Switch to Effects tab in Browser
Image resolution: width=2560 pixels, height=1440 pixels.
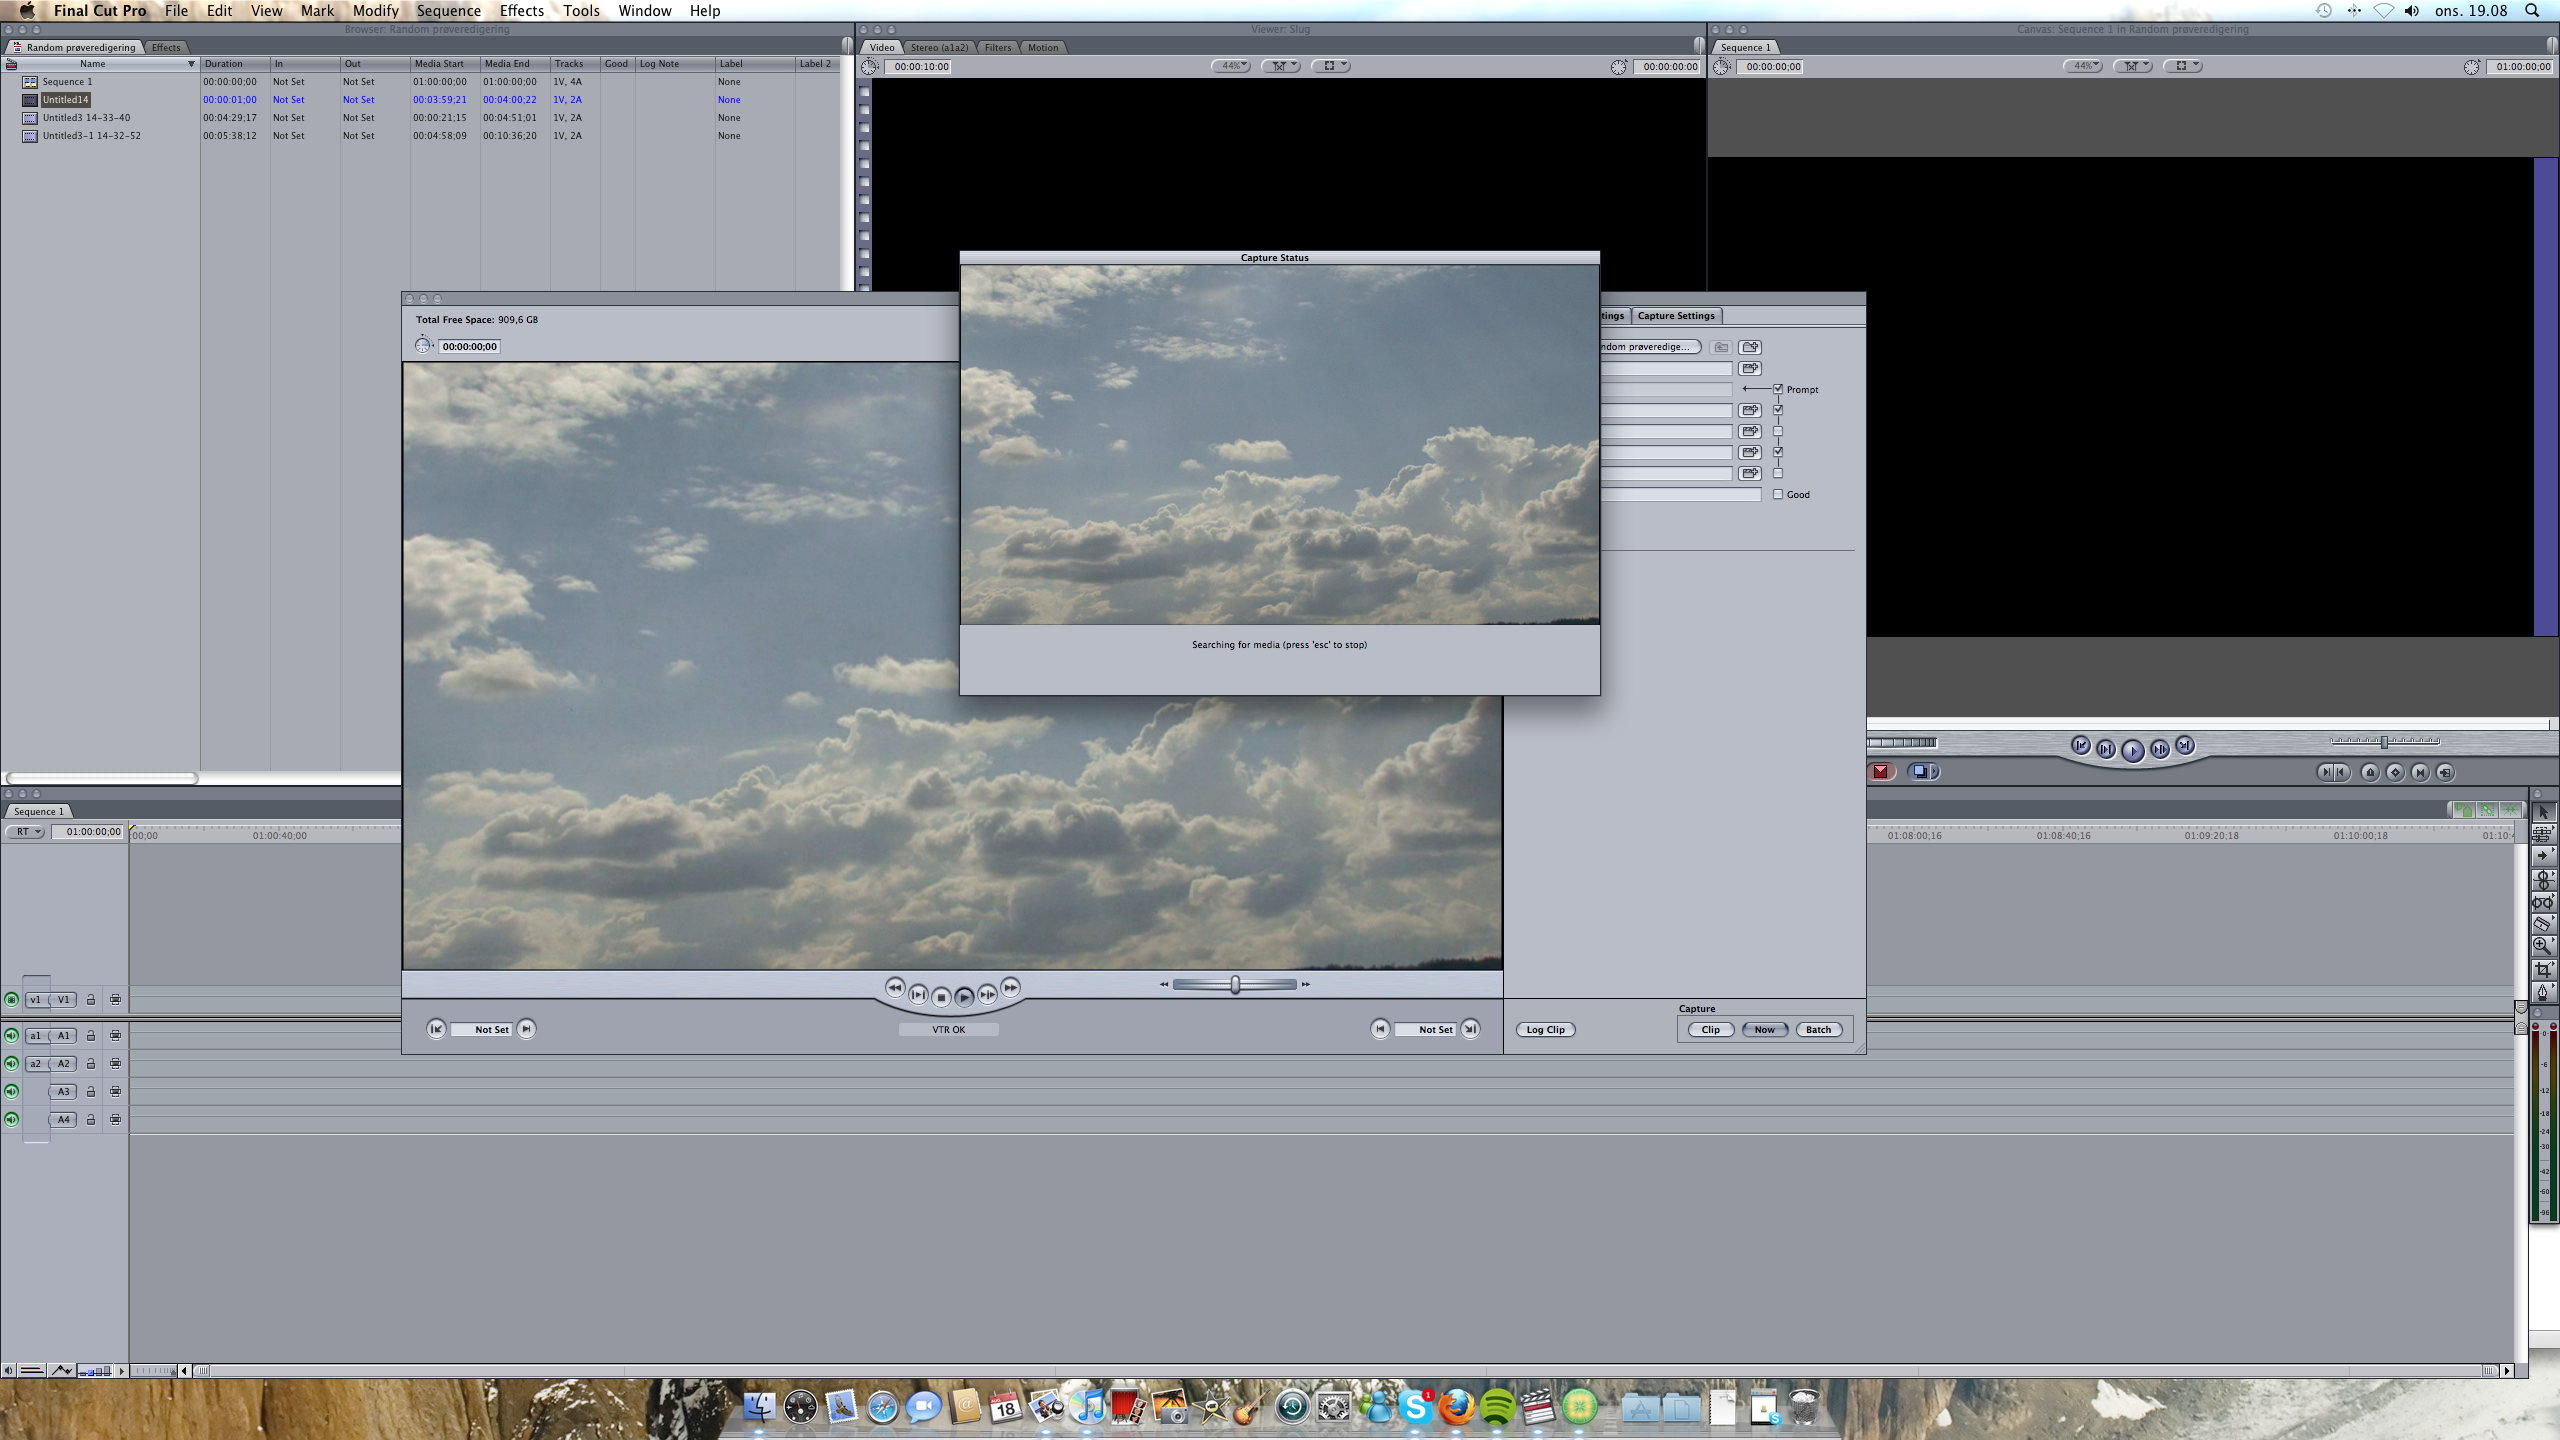(166, 47)
